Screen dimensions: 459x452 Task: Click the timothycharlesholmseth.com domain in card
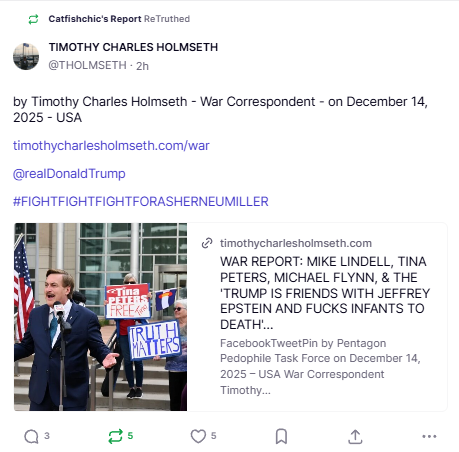[296, 243]
